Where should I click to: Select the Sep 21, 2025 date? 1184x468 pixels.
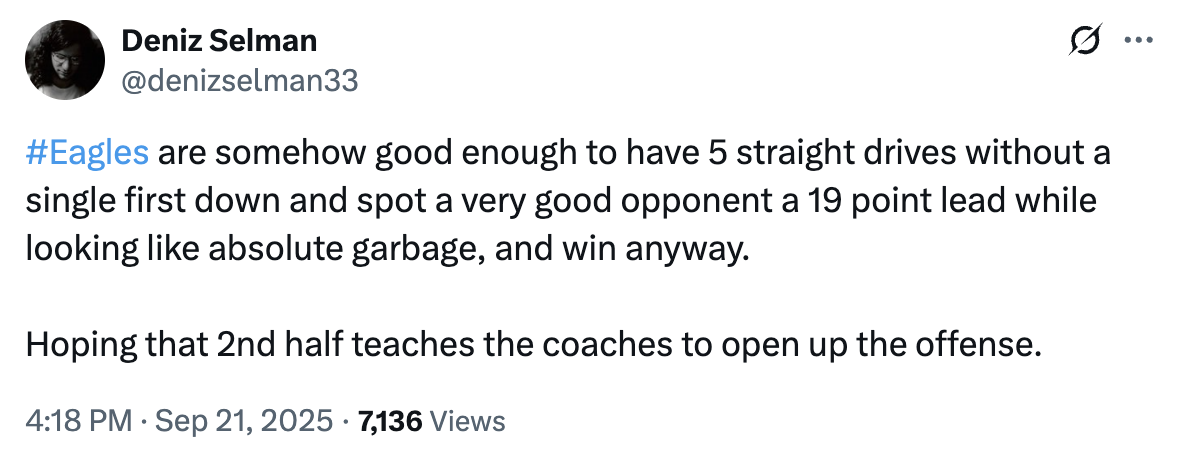[243, 420]
